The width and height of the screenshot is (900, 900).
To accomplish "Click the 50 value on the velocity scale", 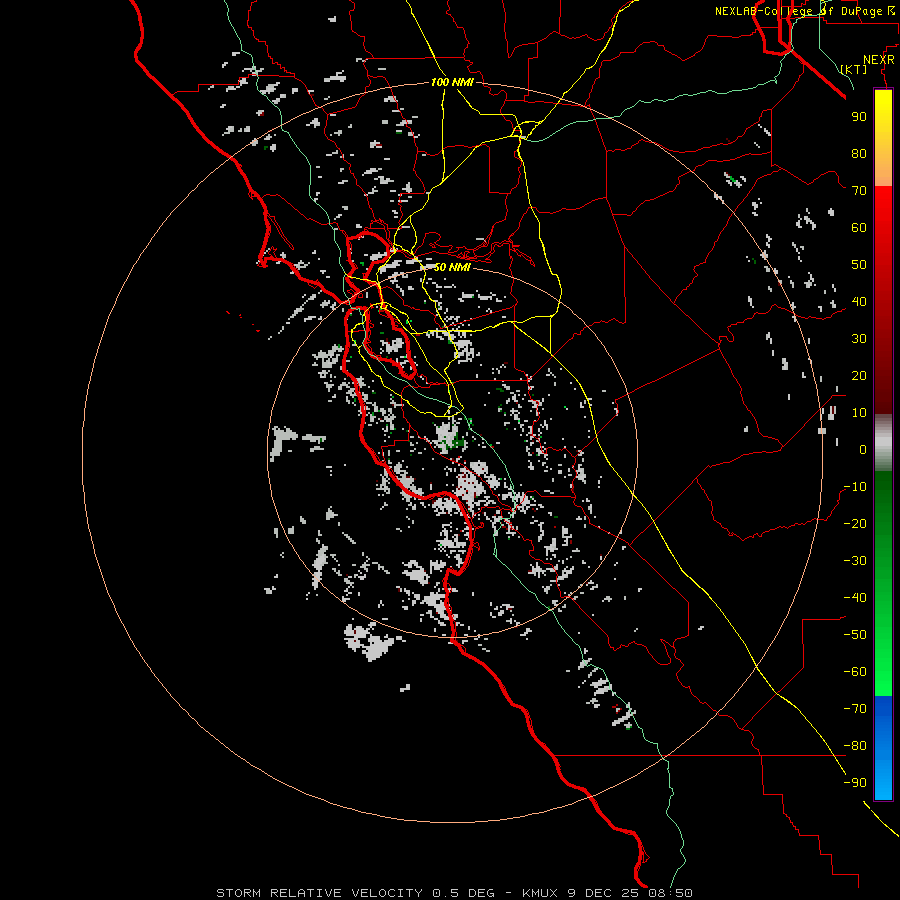I will tap(859, 265).
